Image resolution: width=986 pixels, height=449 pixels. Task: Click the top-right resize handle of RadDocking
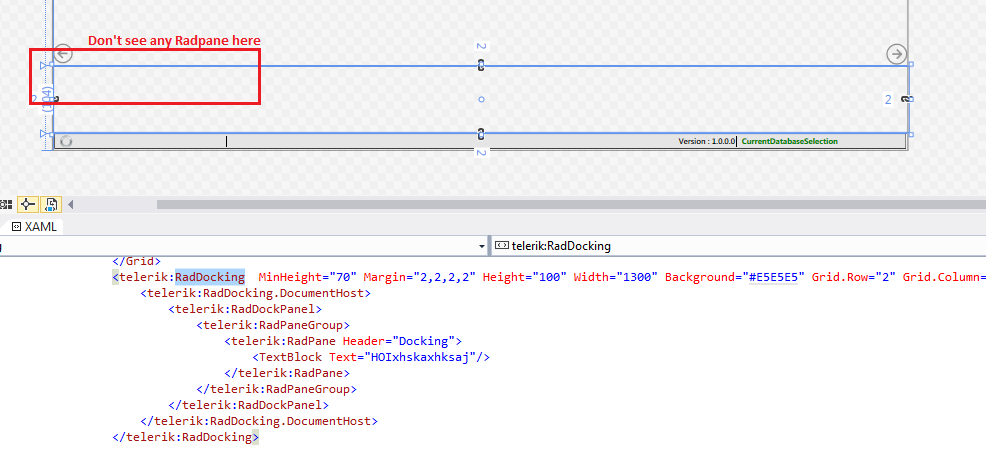911,64
